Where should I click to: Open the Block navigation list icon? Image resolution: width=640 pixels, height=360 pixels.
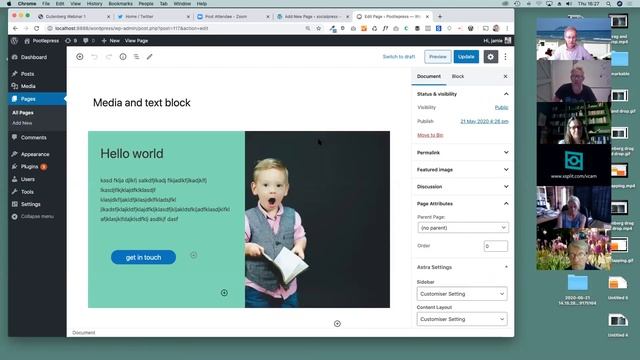coord(136,57)
